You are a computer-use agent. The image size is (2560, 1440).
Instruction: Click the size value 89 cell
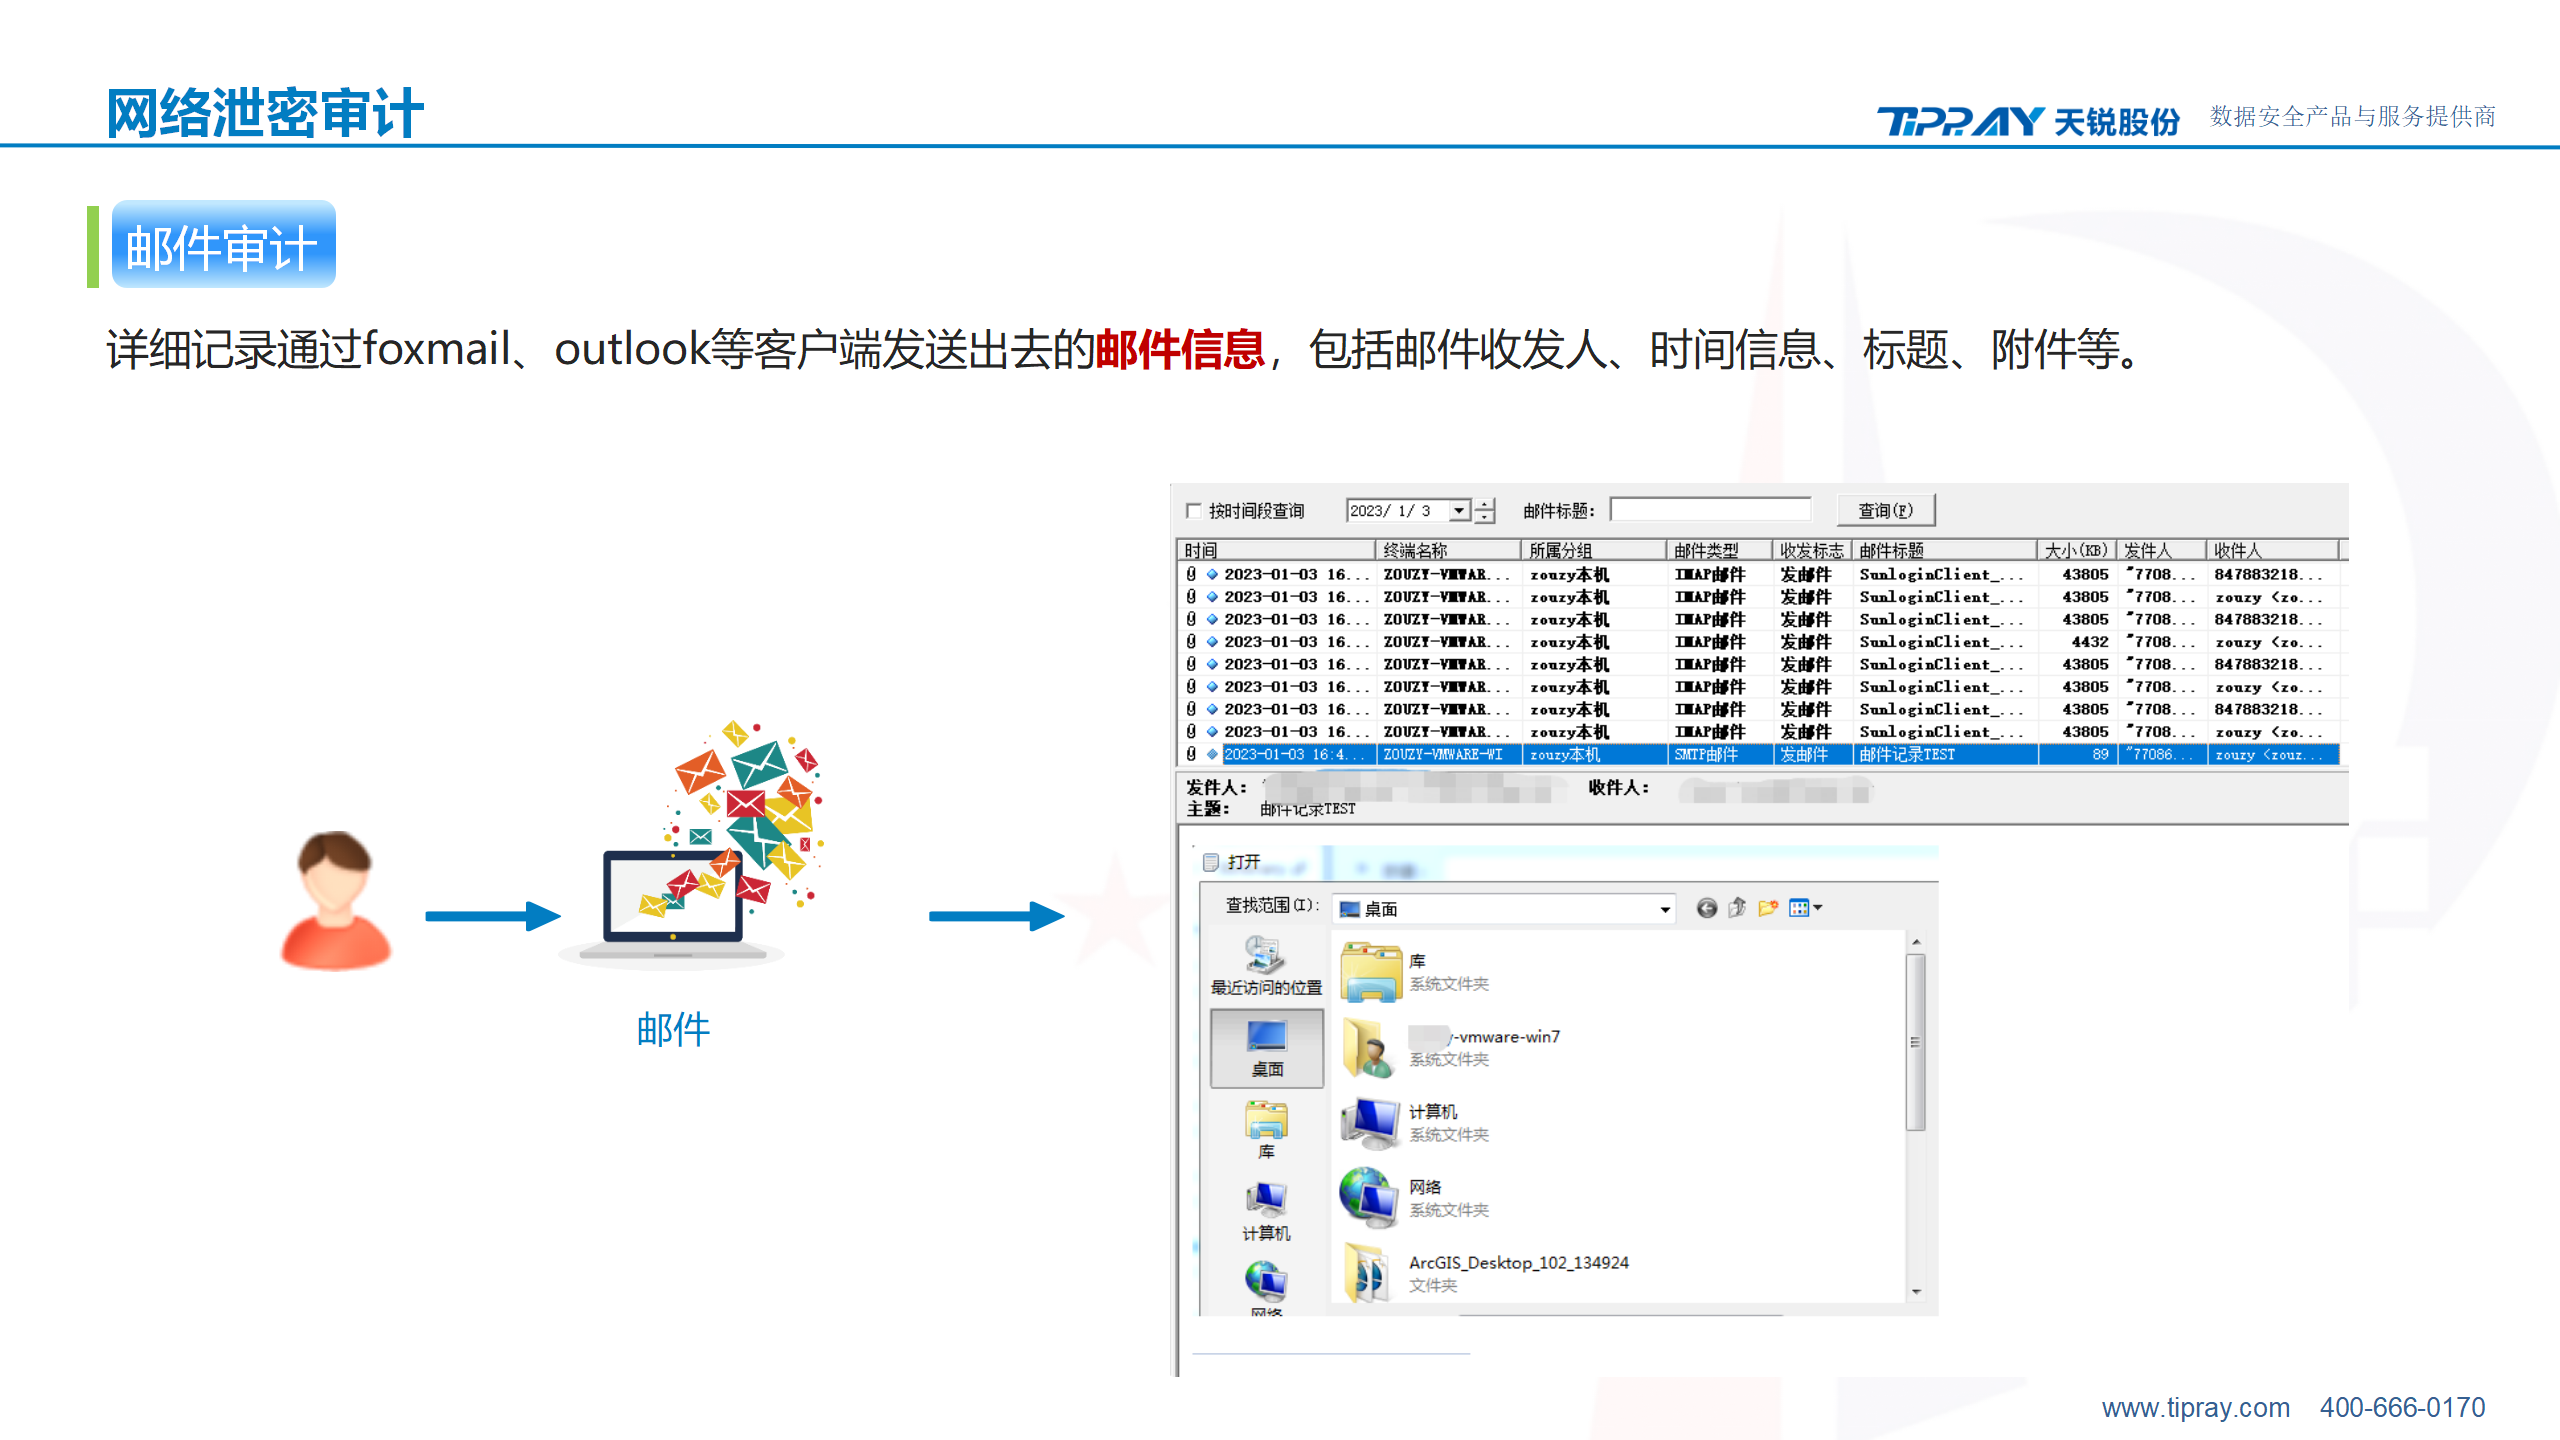[x=2077, y=755]
